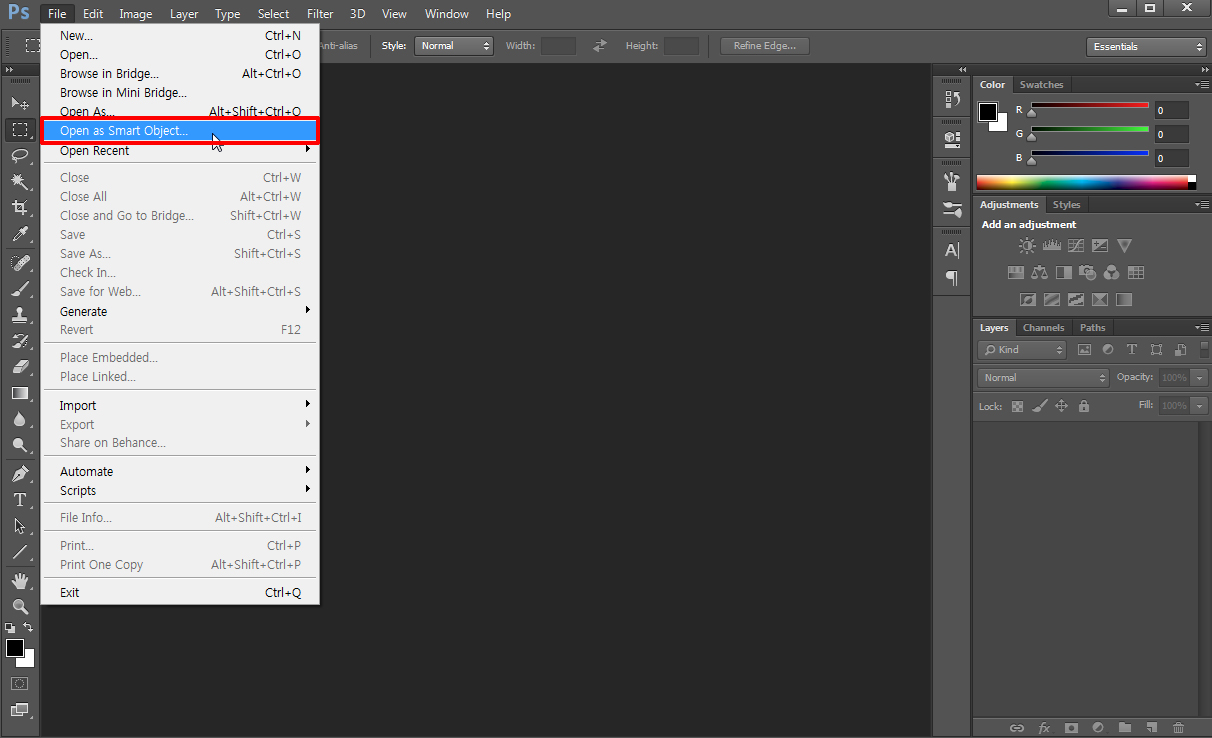Toggle lock transparent pixels
This screenshot has height=738, width=1212.
tap(1018, 406)
